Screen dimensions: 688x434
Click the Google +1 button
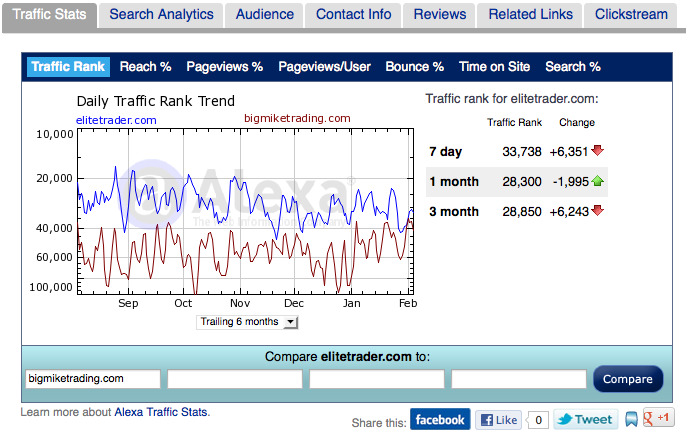[x=658, y=417]
